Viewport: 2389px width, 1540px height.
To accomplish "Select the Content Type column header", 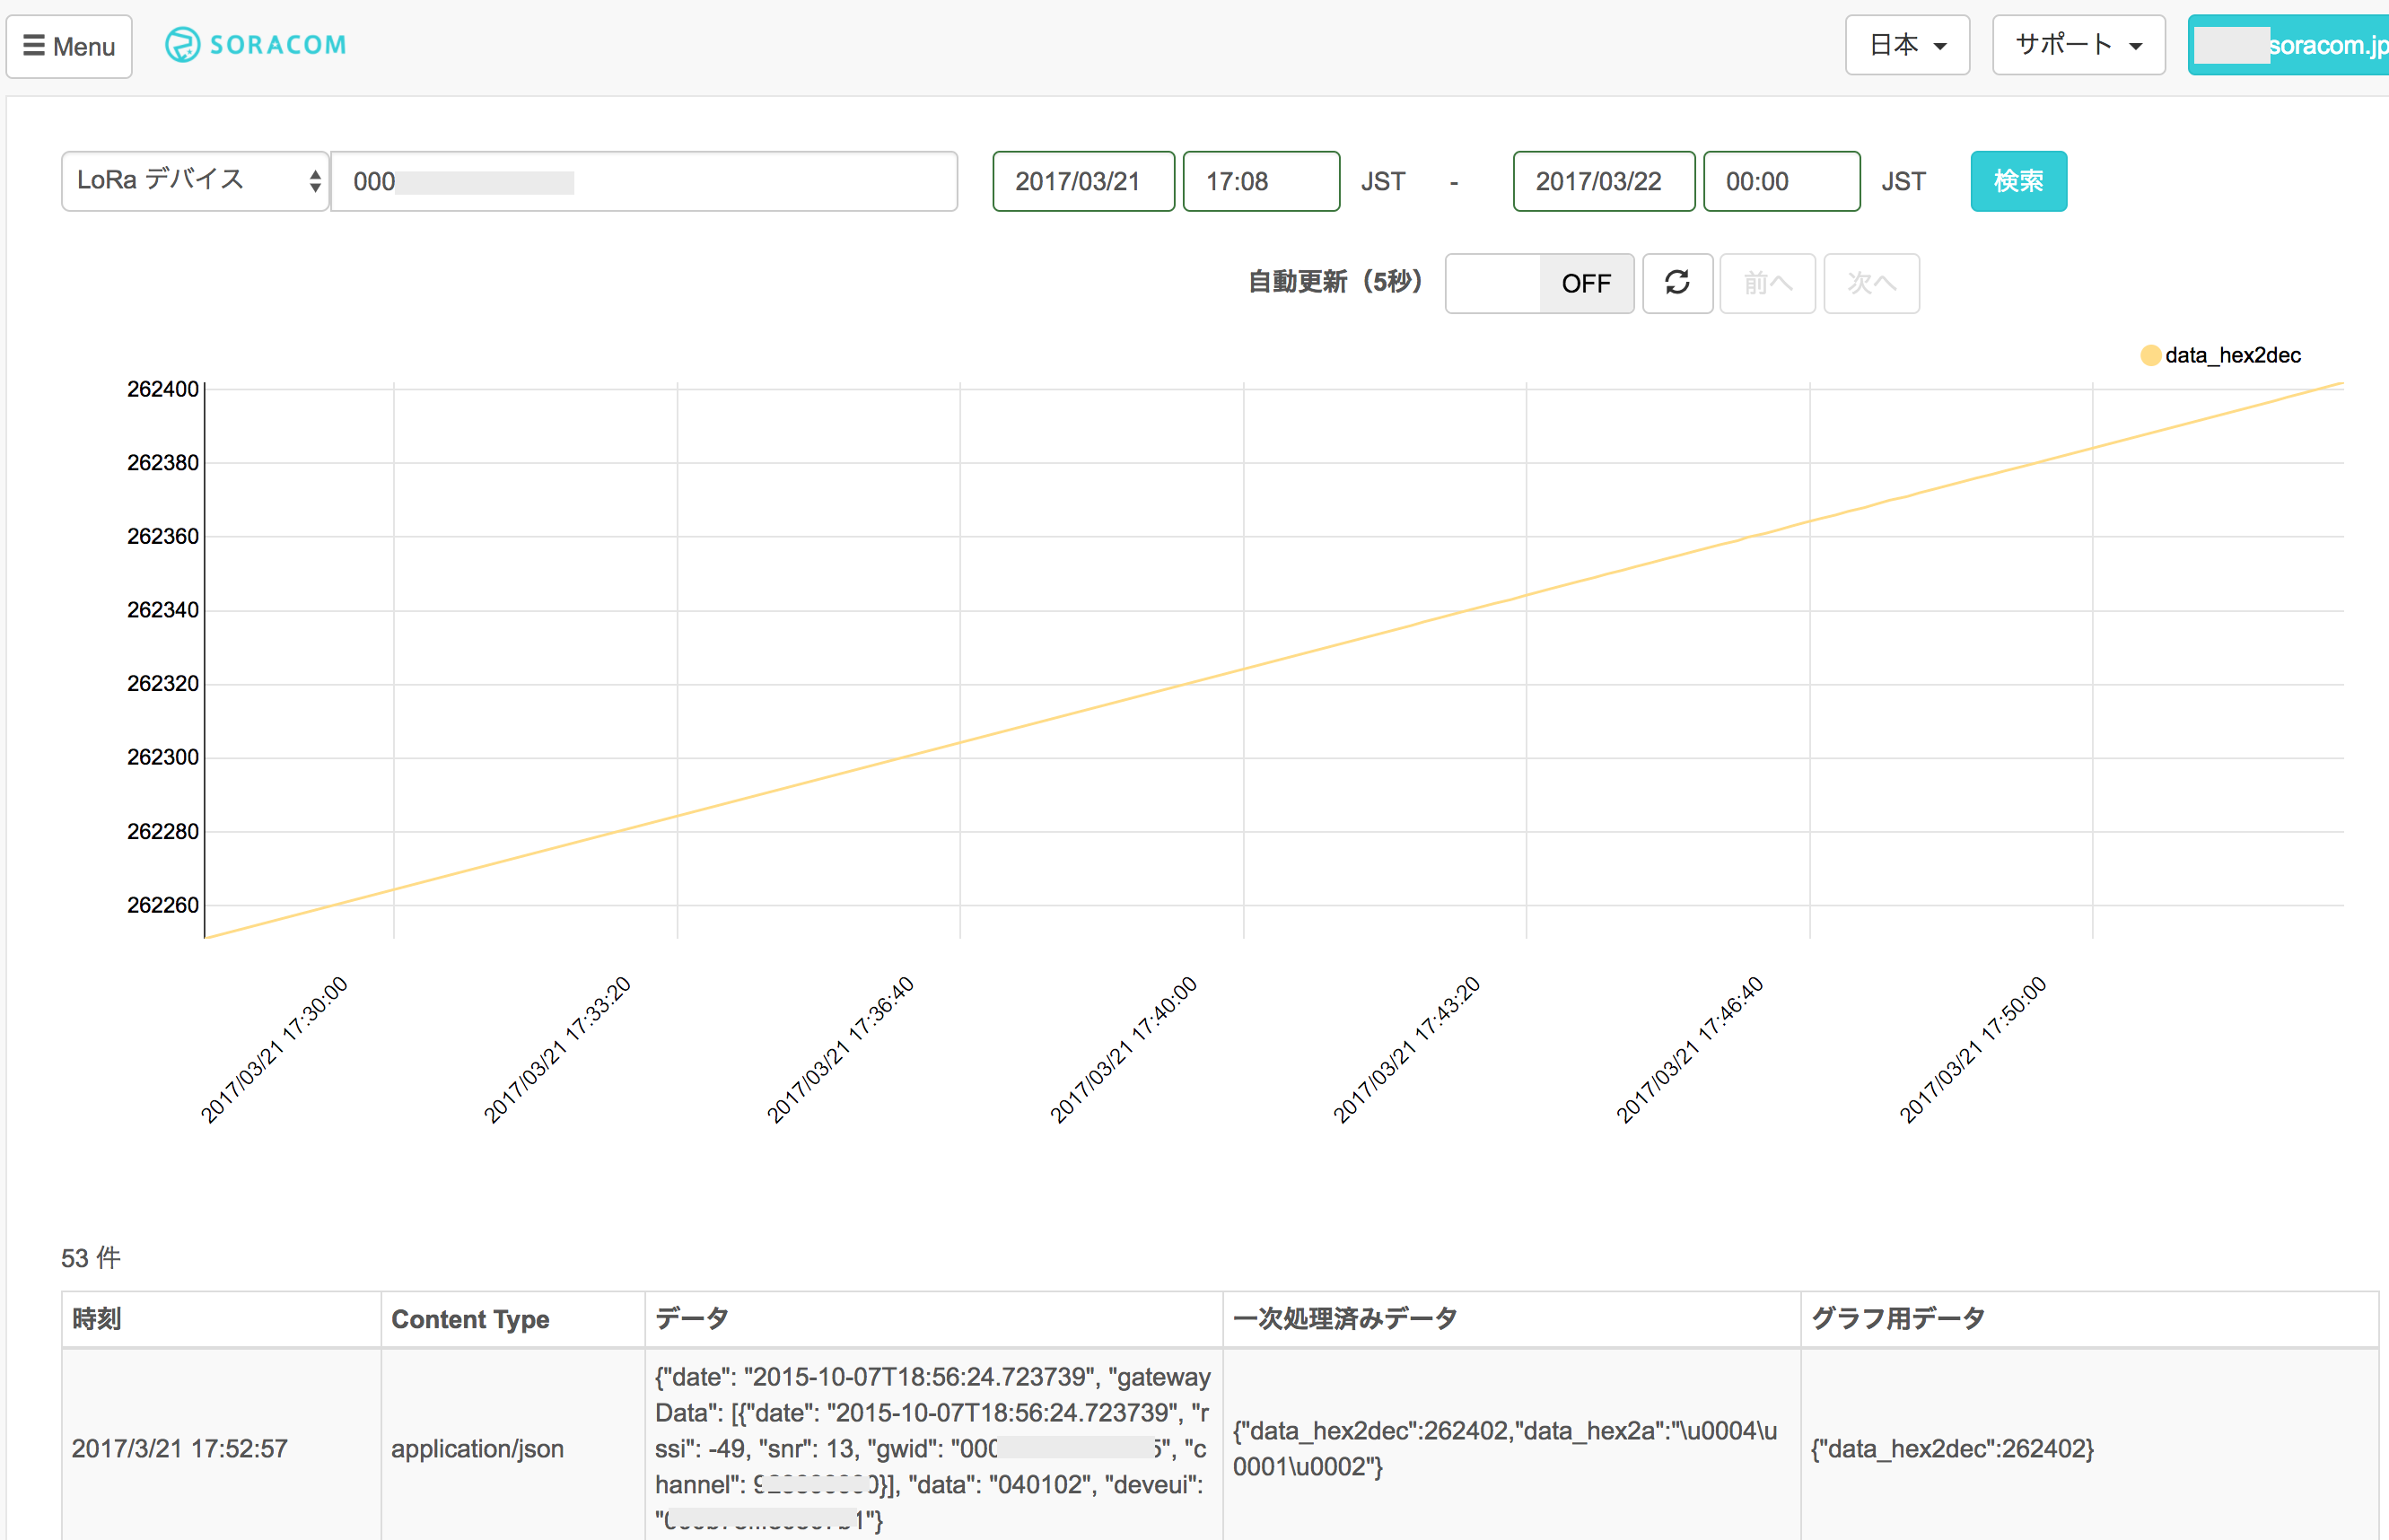I will tap(513, 1319).
